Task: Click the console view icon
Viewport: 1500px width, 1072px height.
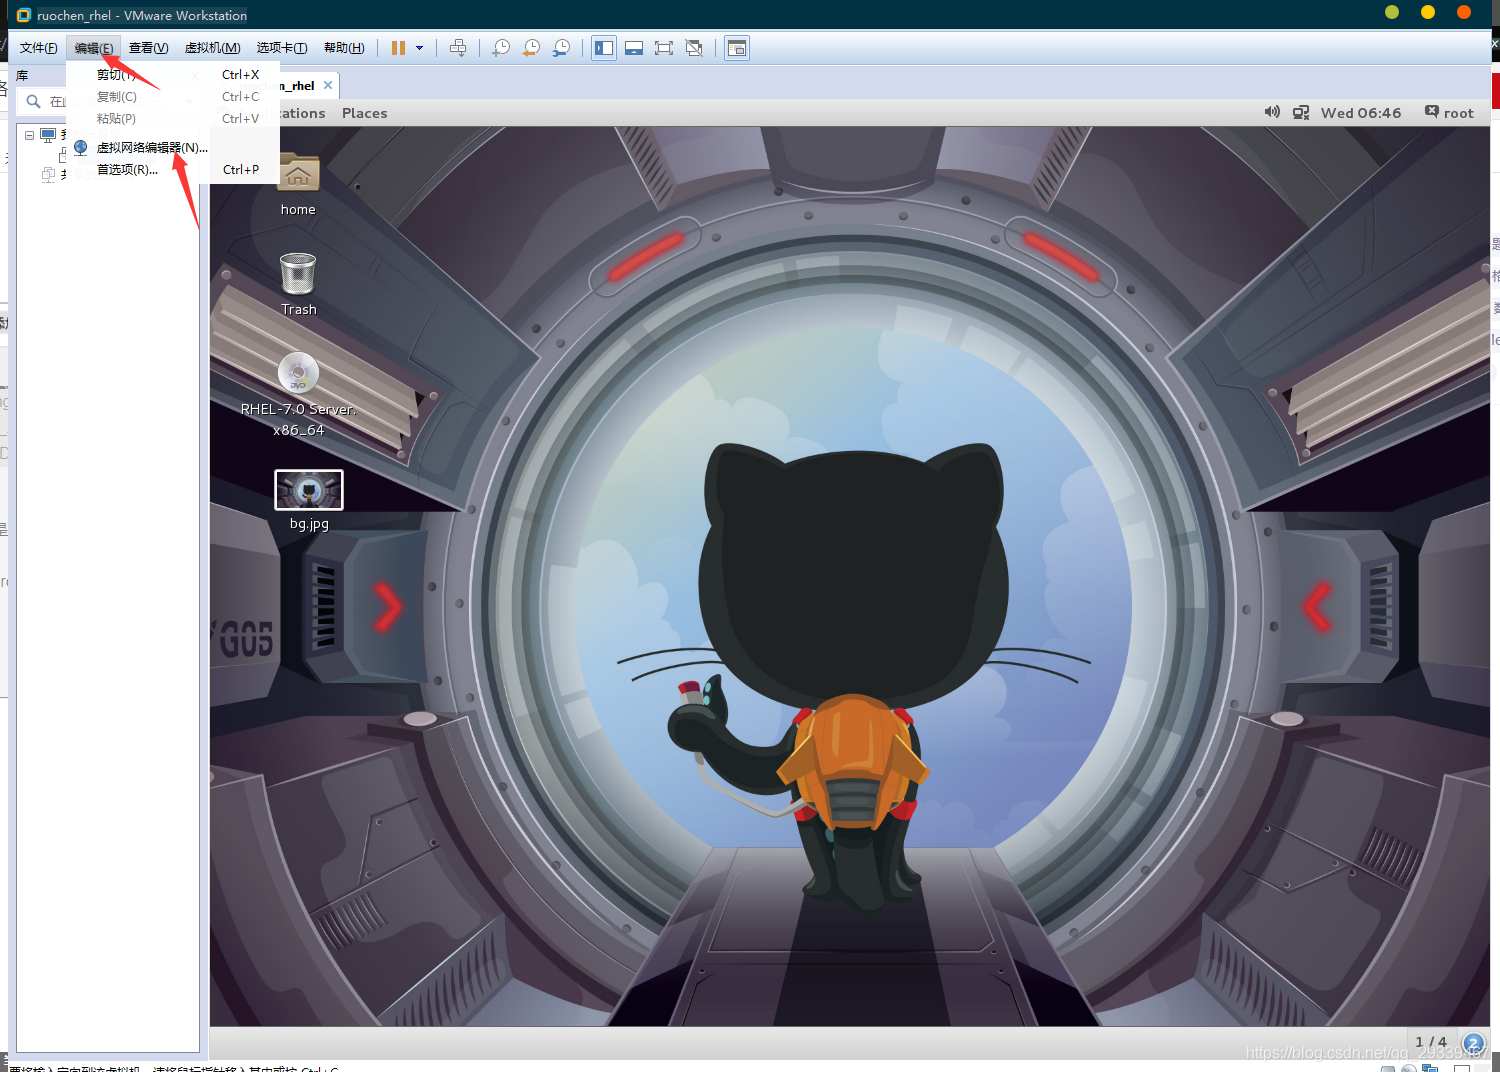Action: click(737, 48)
